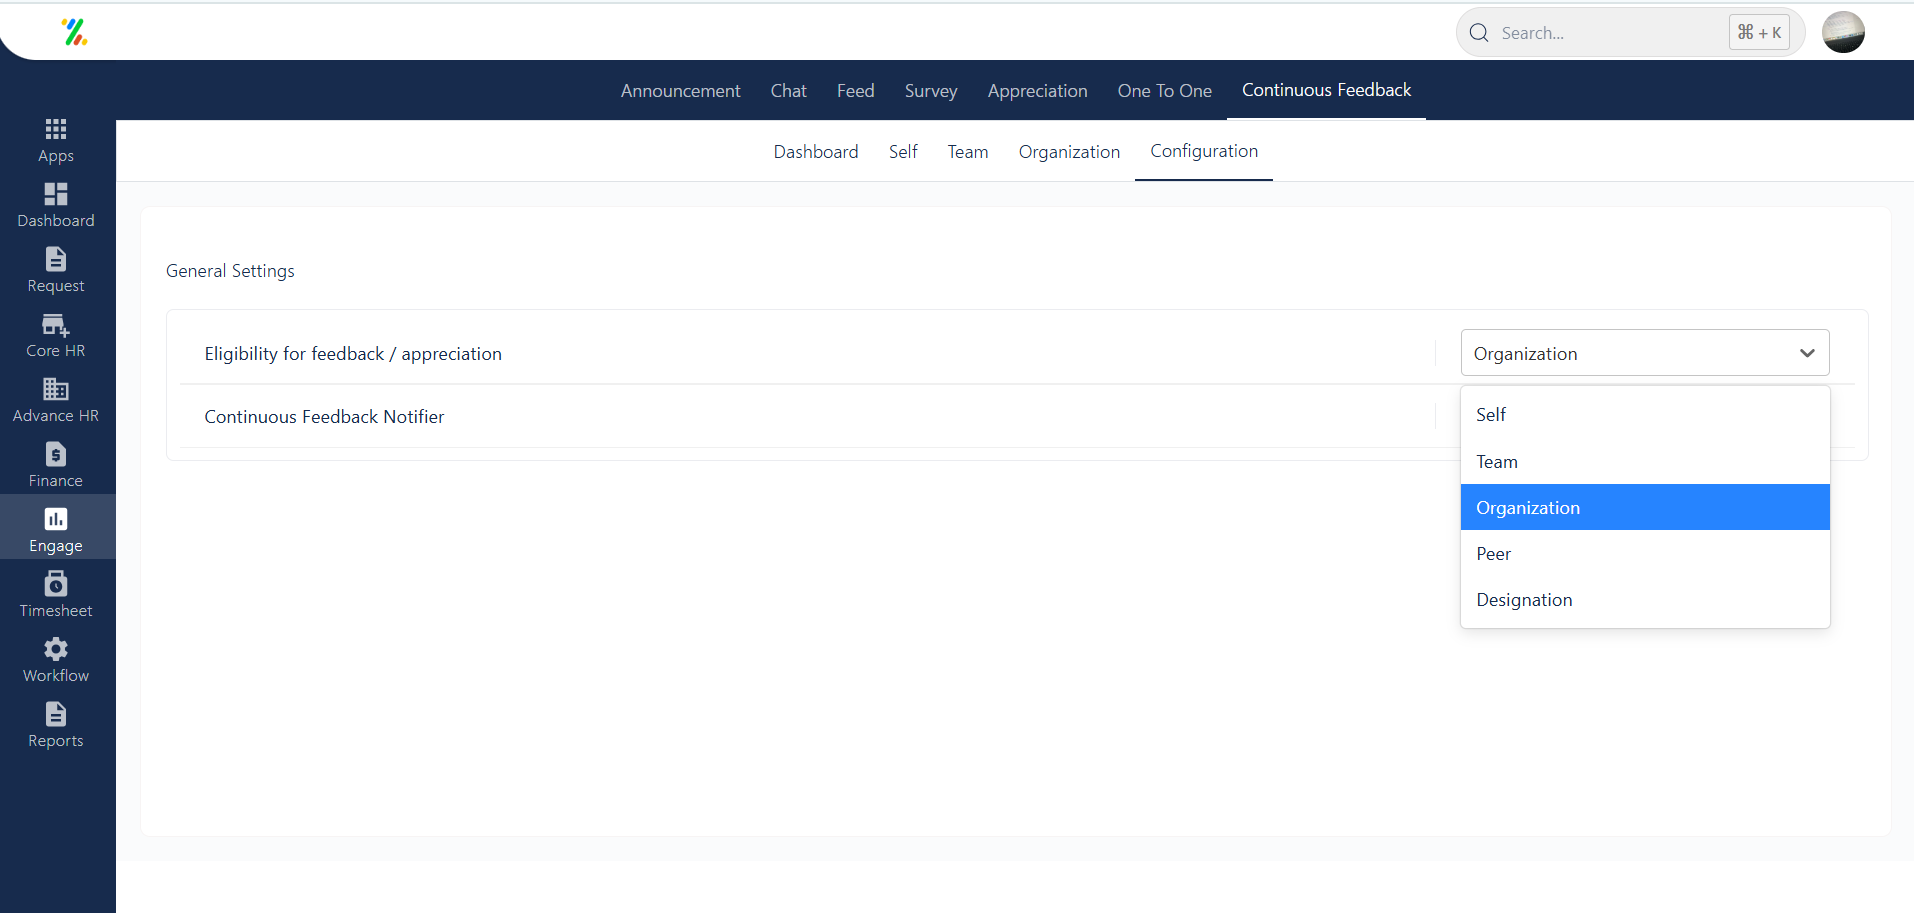Open Dashboard in the sidebar
1914x913 pixels.
(x=56, y=205)
